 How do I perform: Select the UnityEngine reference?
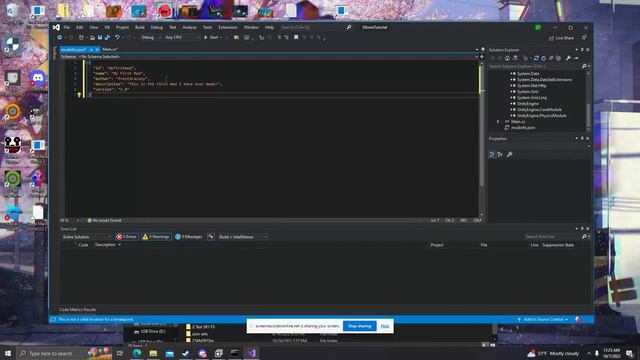point(527,104)
